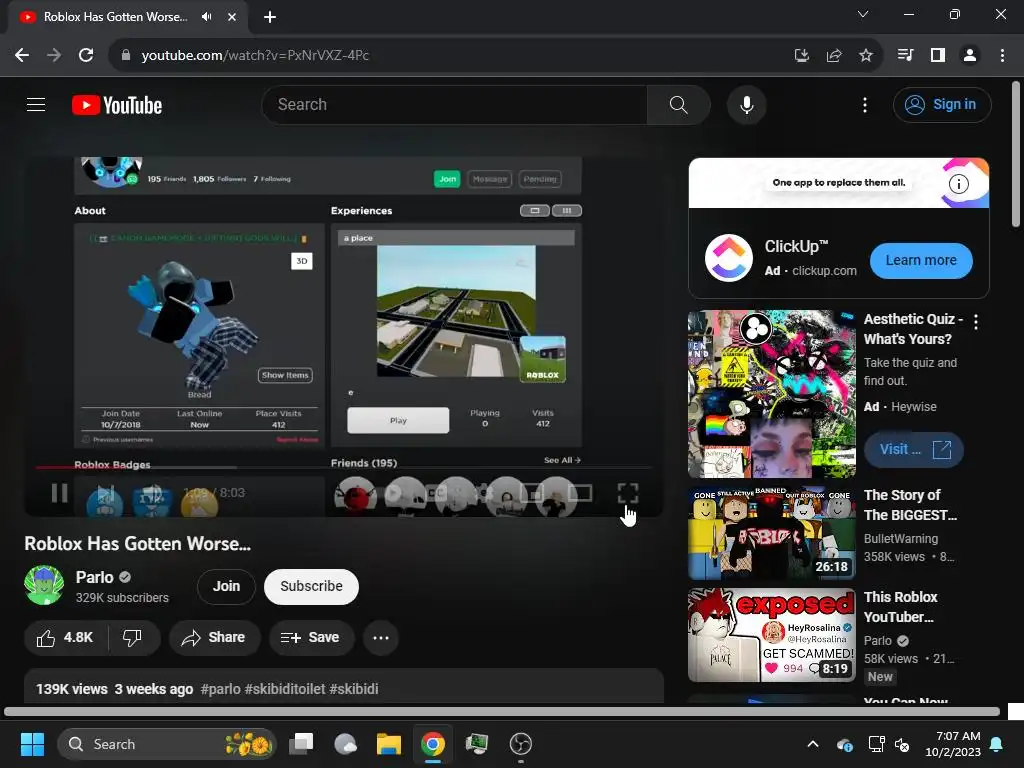Open the #parlo hashtag link

tap(220, 689)
